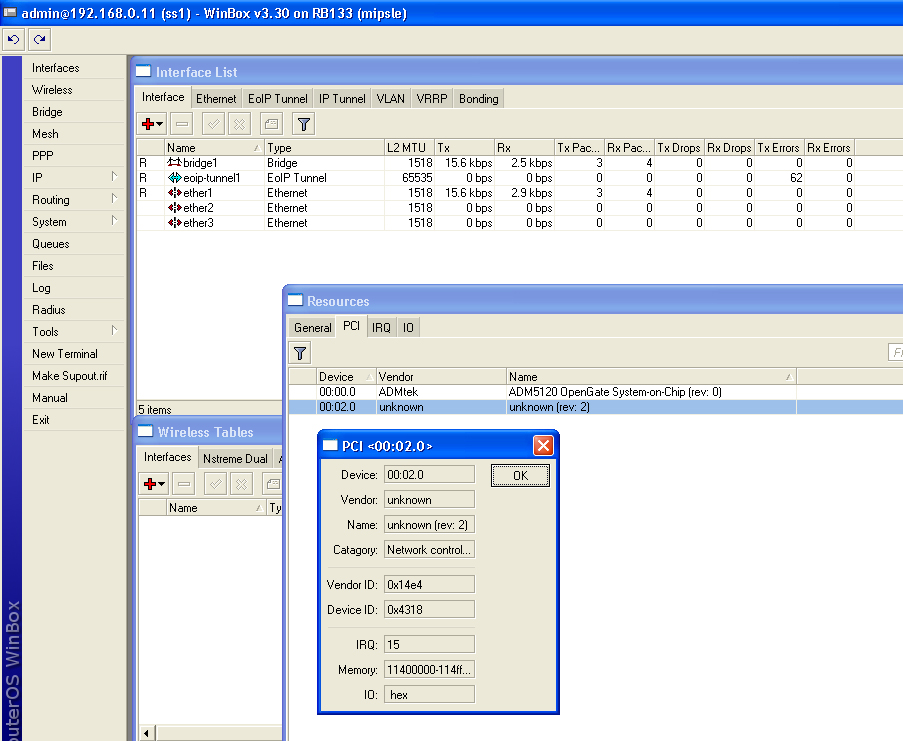Select the bridge1 interface icon
This screenshot has height=741, width=903.
click(174, 163)
